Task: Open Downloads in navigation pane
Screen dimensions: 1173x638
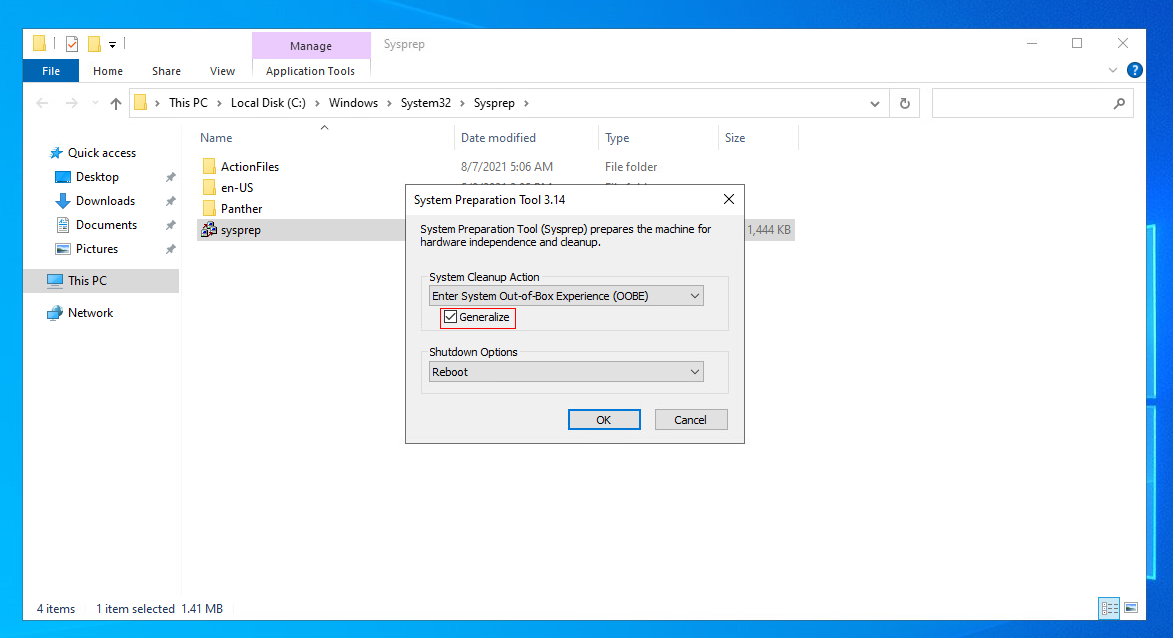Action: (105, 200)
